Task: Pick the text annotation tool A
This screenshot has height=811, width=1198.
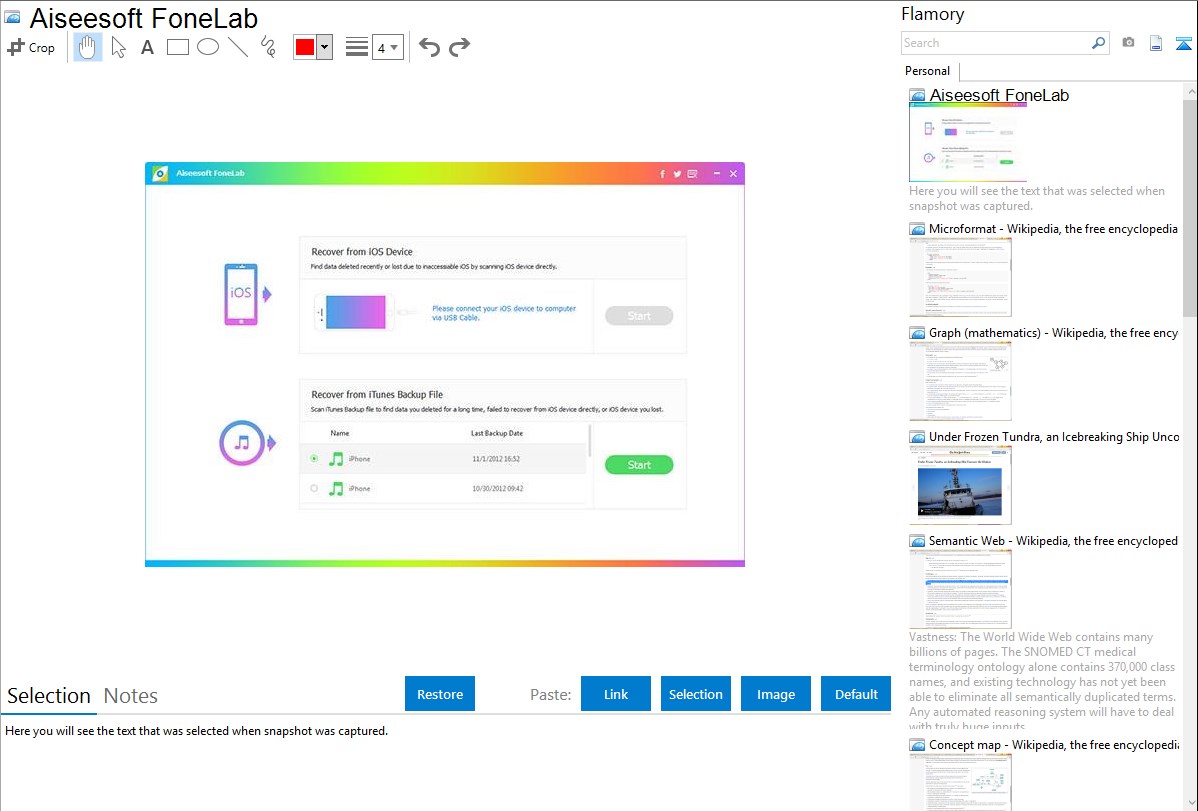Action: (x=147, y=47)
